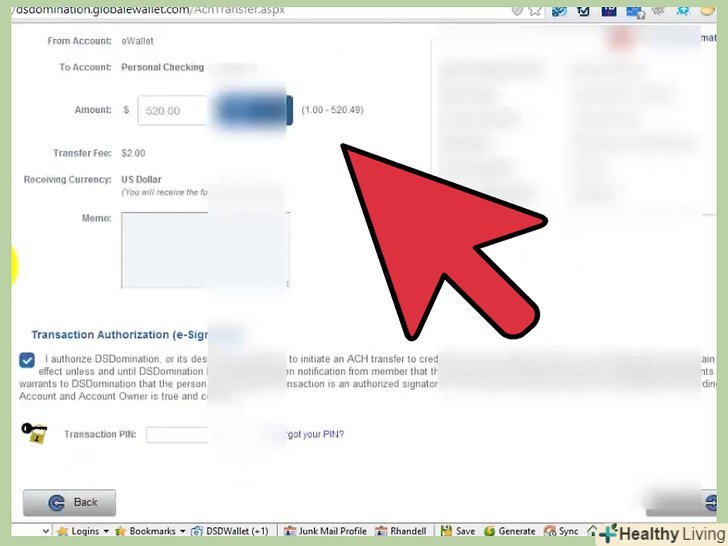Tick the 'I authorize DSDomination' checkbox

pyautogui.click(x=27, y=360)
